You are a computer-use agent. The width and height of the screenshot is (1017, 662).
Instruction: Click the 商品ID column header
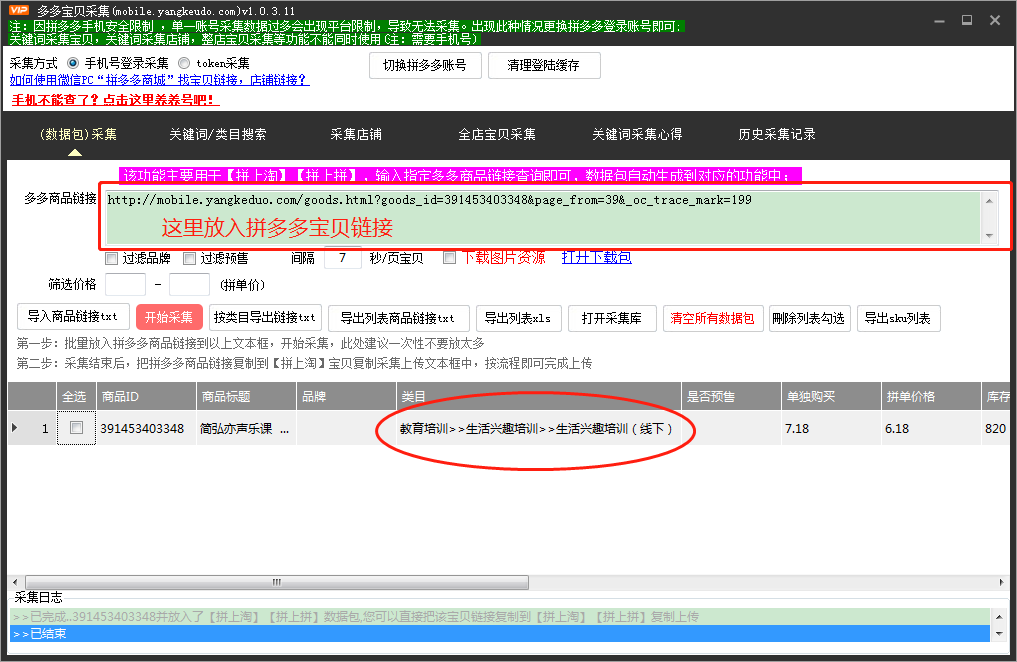pyautogui.click(x=146, y=396)
